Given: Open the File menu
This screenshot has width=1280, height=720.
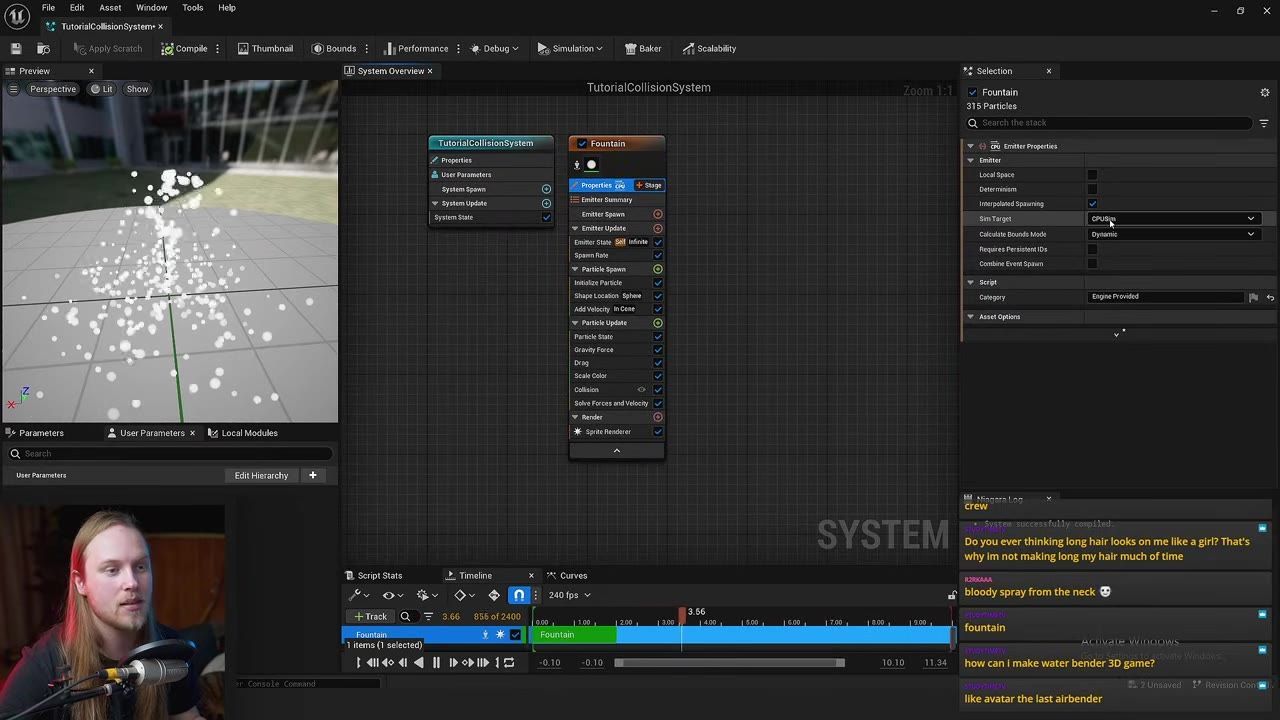Looking at the screenshot, I should [x=48, y=8].
